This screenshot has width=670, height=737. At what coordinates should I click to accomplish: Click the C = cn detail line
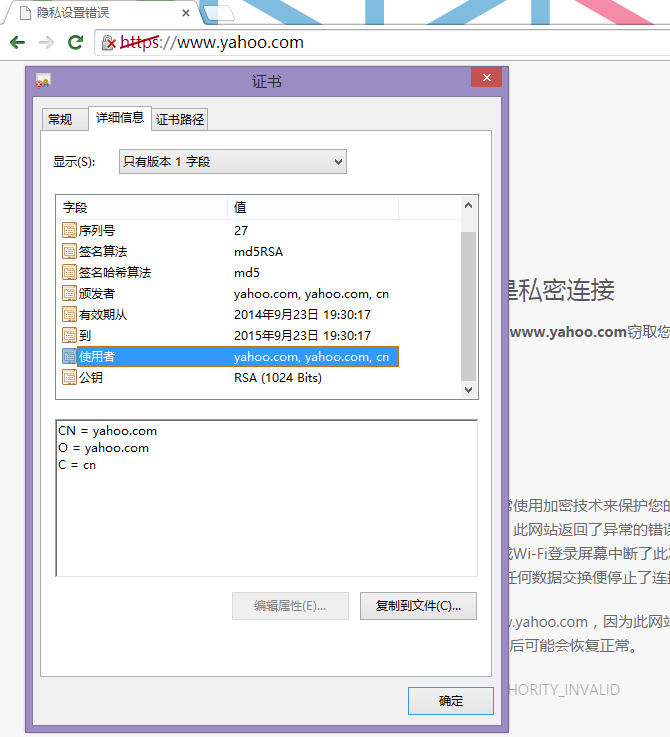point(77,465)
